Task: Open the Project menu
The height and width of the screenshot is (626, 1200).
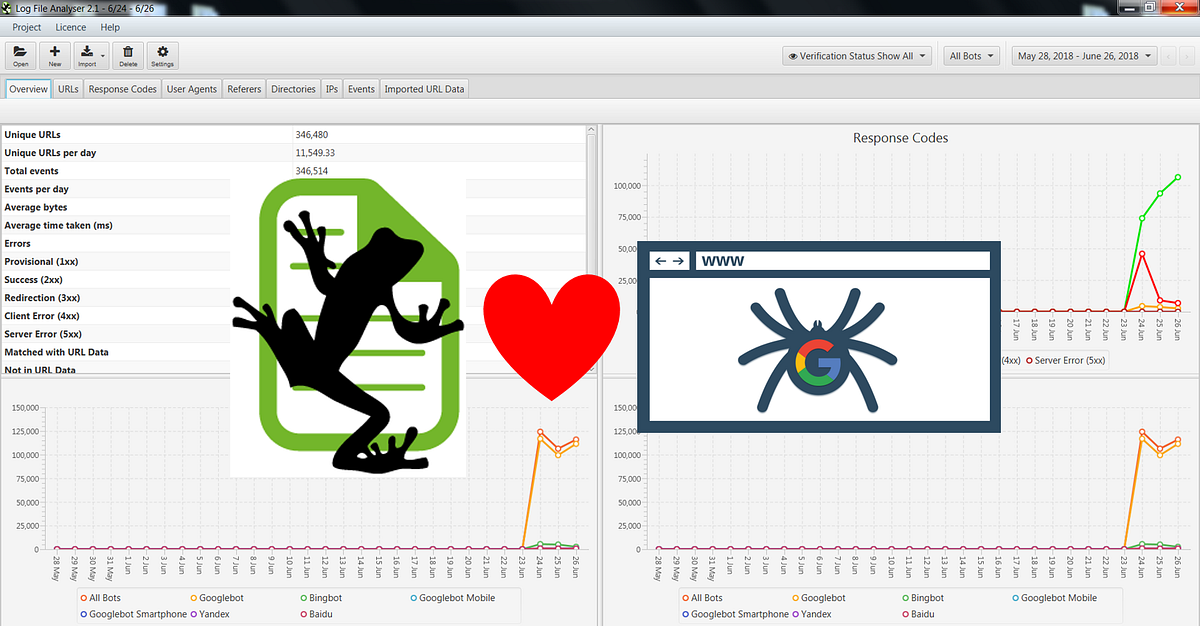Action: (x=26, y=27)
